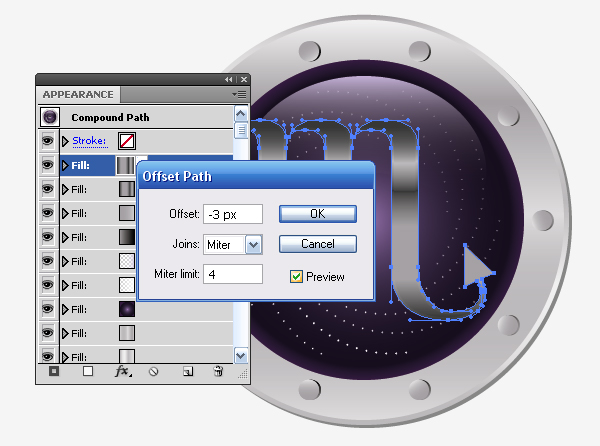600x446 pixels.
Task: Click the Miter limit field
Action: 233,274
